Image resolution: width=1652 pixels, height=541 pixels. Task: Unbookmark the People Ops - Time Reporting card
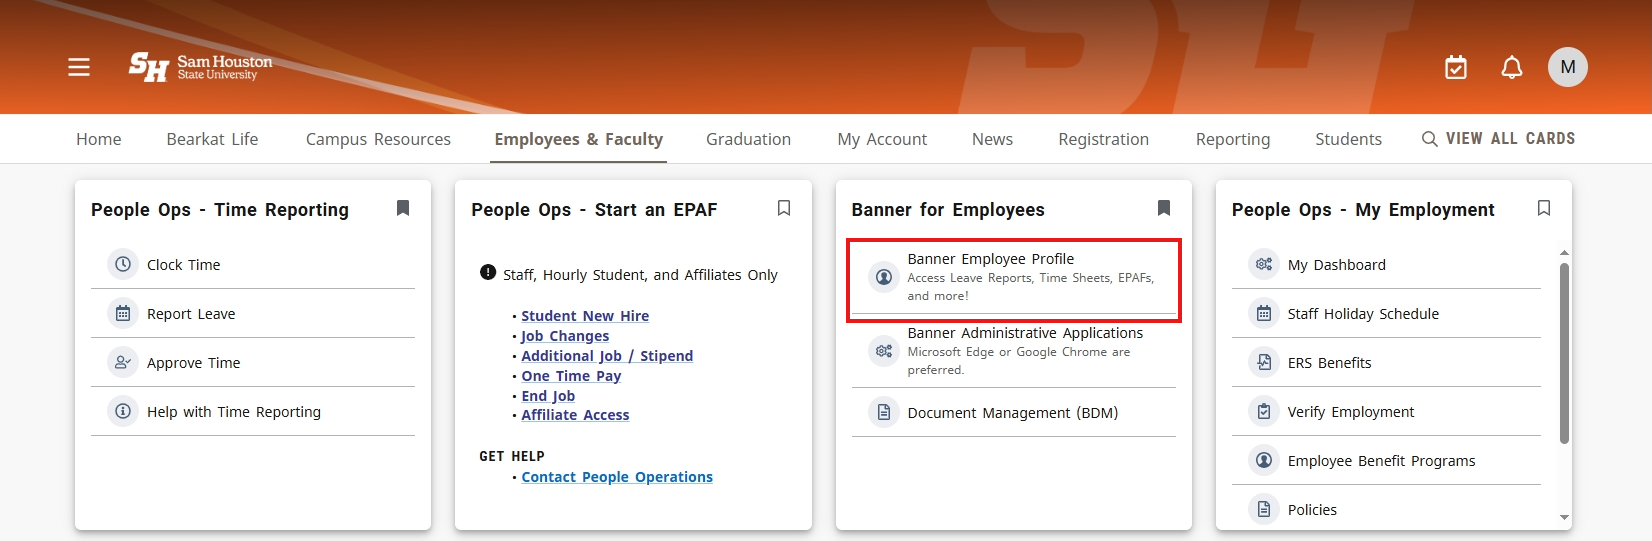403,208
